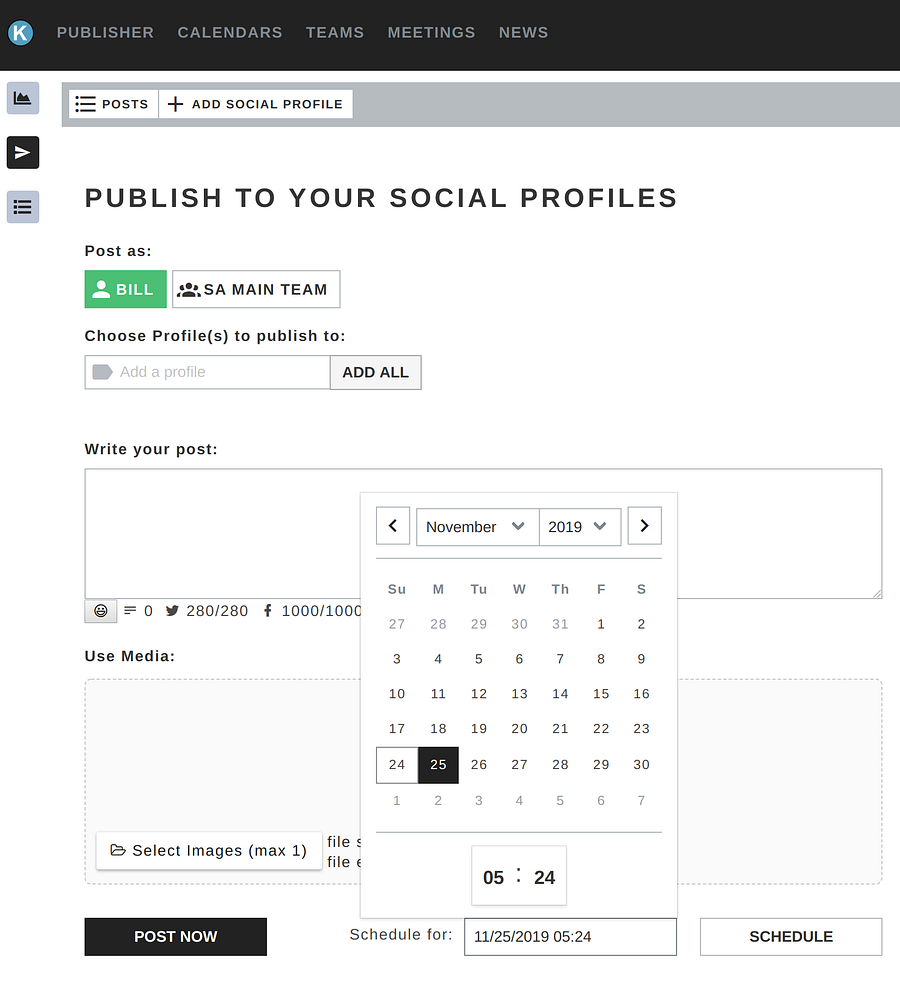Click the K logo icon
The height and width of the screenshot is (1000, 900).
(20, 33)
